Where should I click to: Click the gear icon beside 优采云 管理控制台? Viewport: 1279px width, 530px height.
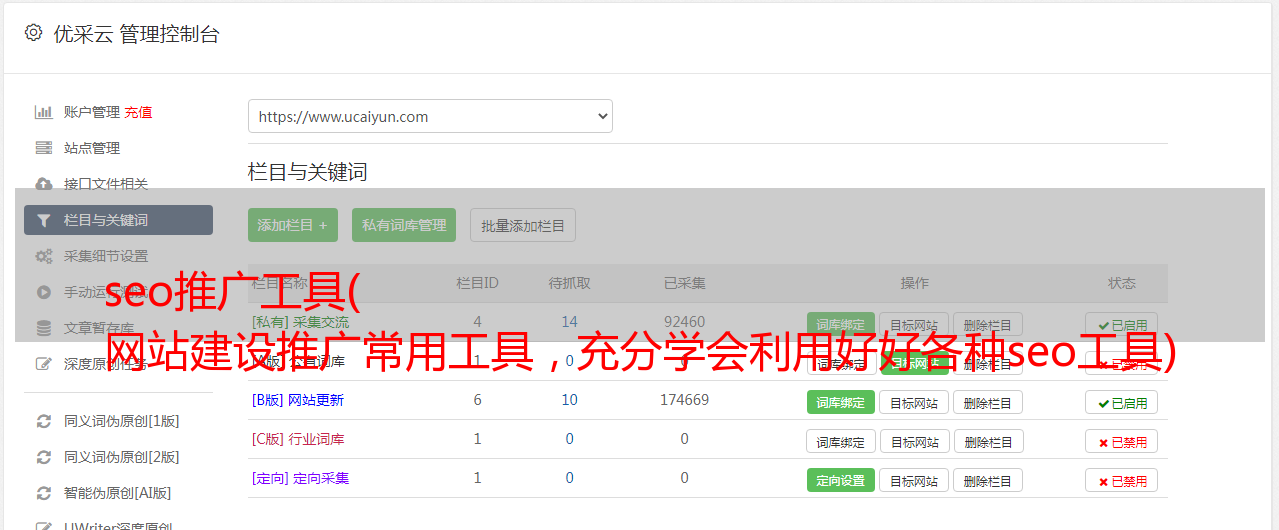pos(33,33)
